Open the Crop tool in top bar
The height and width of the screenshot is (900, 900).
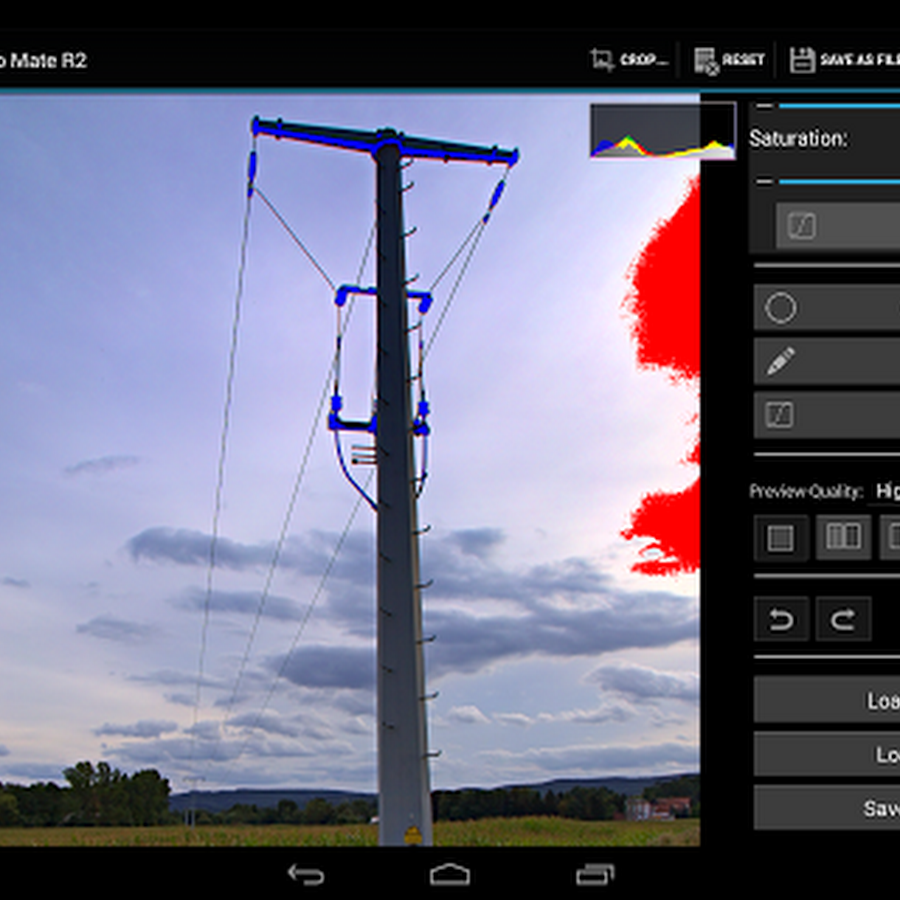[x=629, y=60]
